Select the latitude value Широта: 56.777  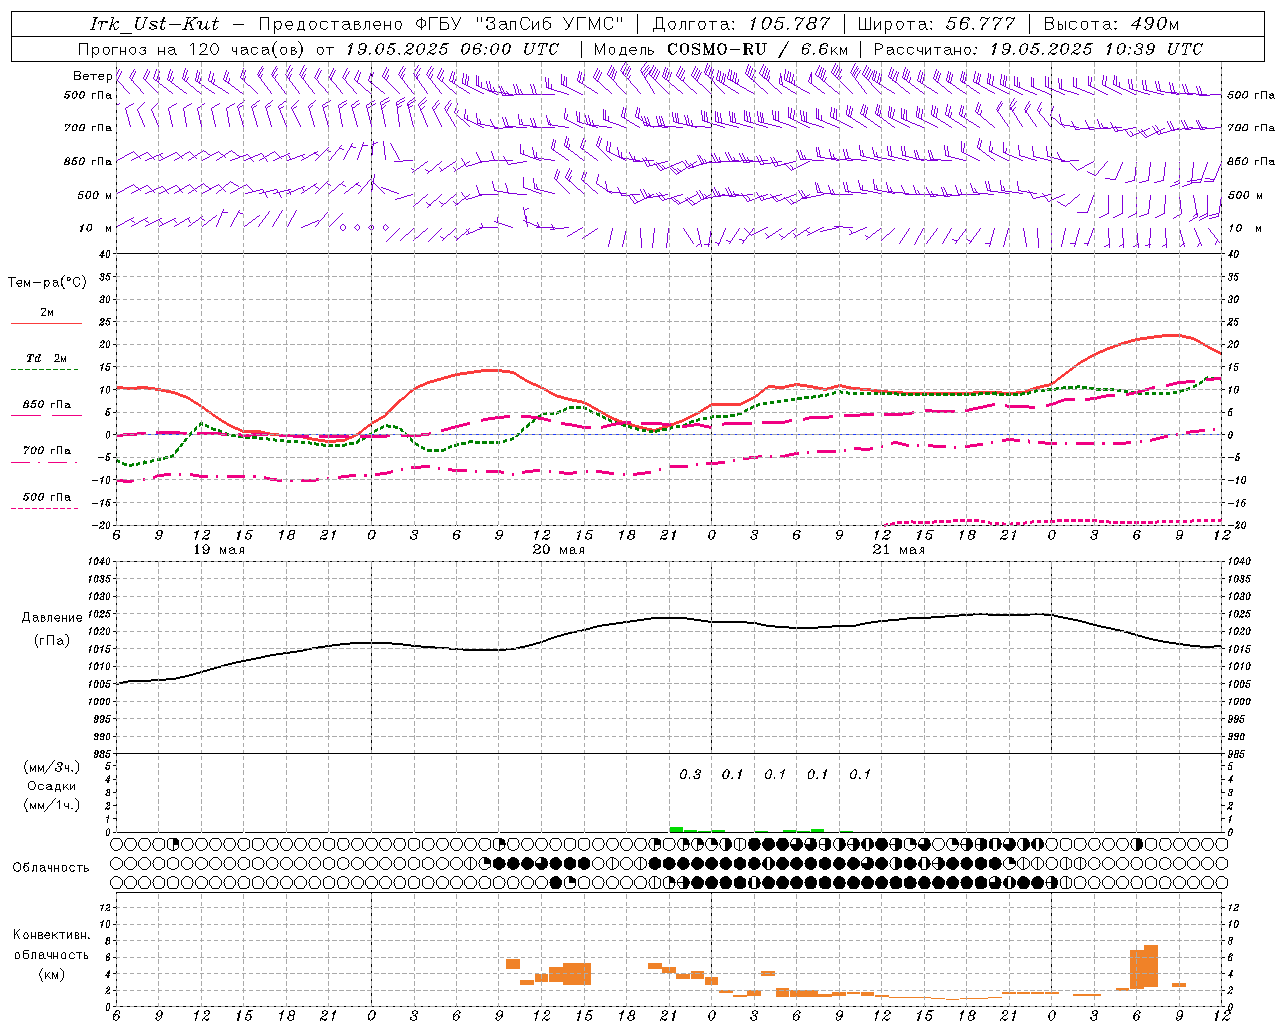point(937,24)
